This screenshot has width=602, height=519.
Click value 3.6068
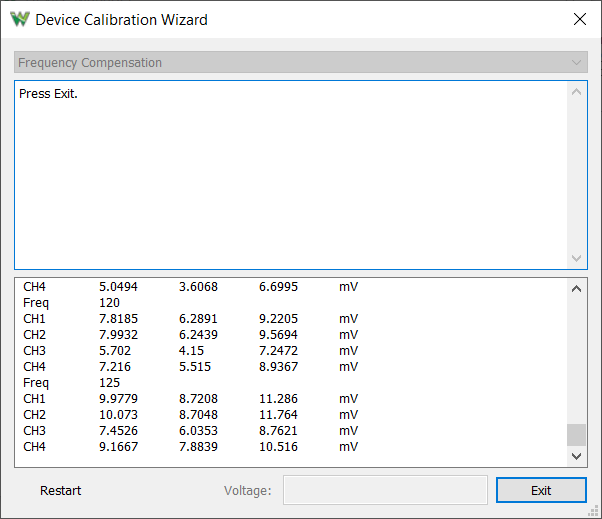pos(198,287)
